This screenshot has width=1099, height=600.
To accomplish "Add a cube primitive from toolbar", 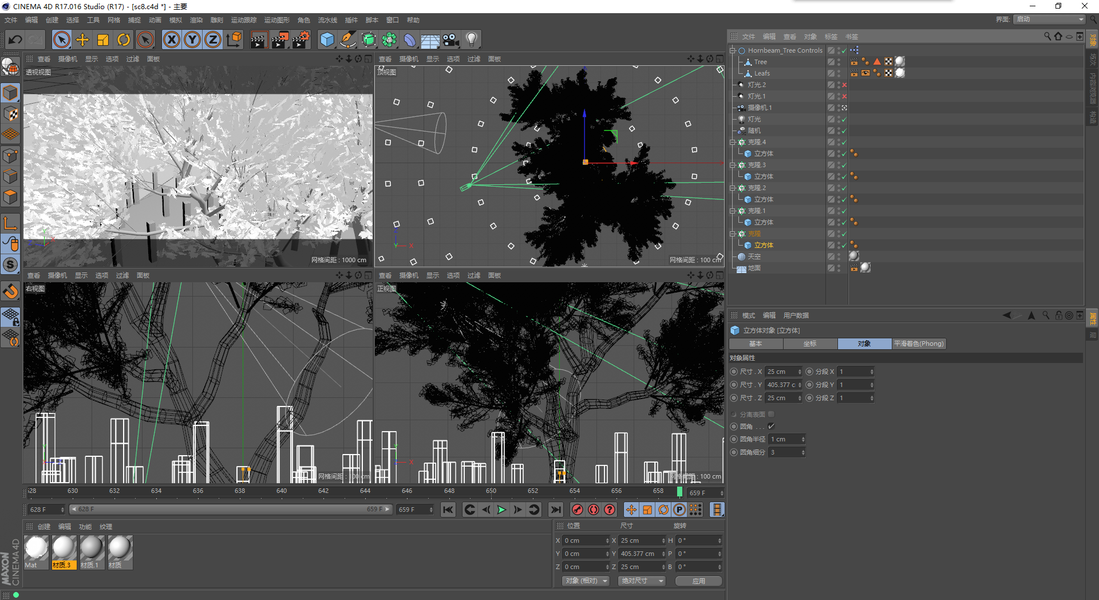I will coord(327,40).
